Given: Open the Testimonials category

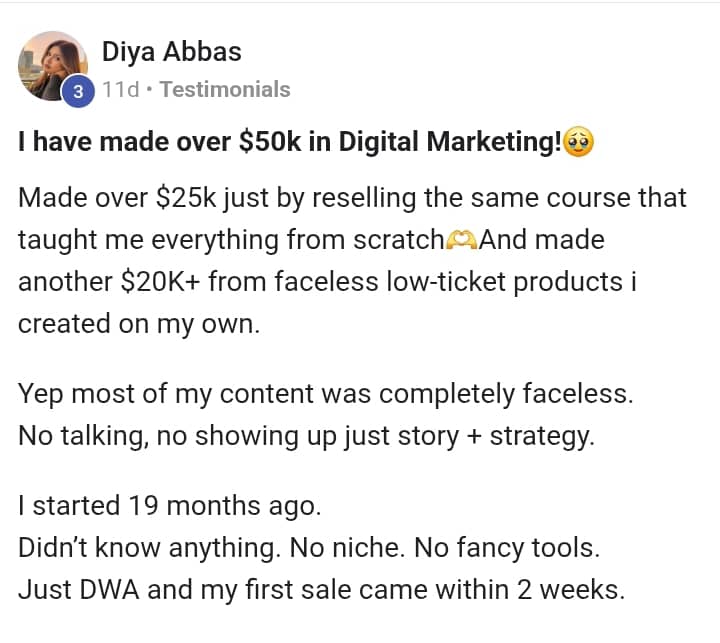Looking at the screenshot, I should tap(225, 90).
